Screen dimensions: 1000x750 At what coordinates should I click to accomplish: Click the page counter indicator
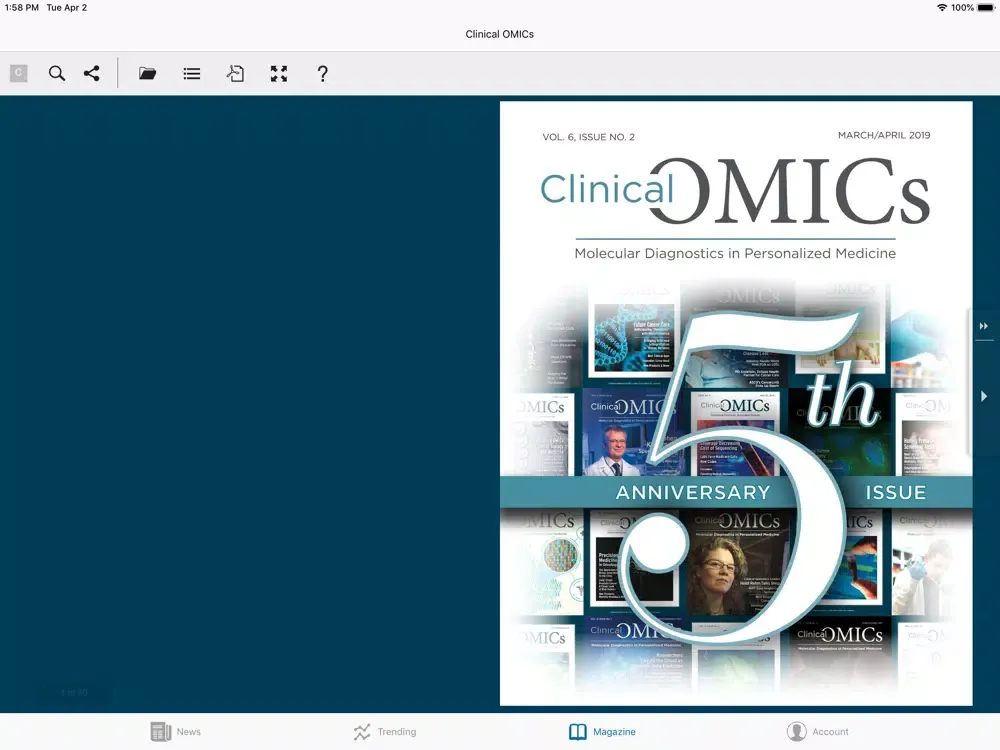coord(74,692)
